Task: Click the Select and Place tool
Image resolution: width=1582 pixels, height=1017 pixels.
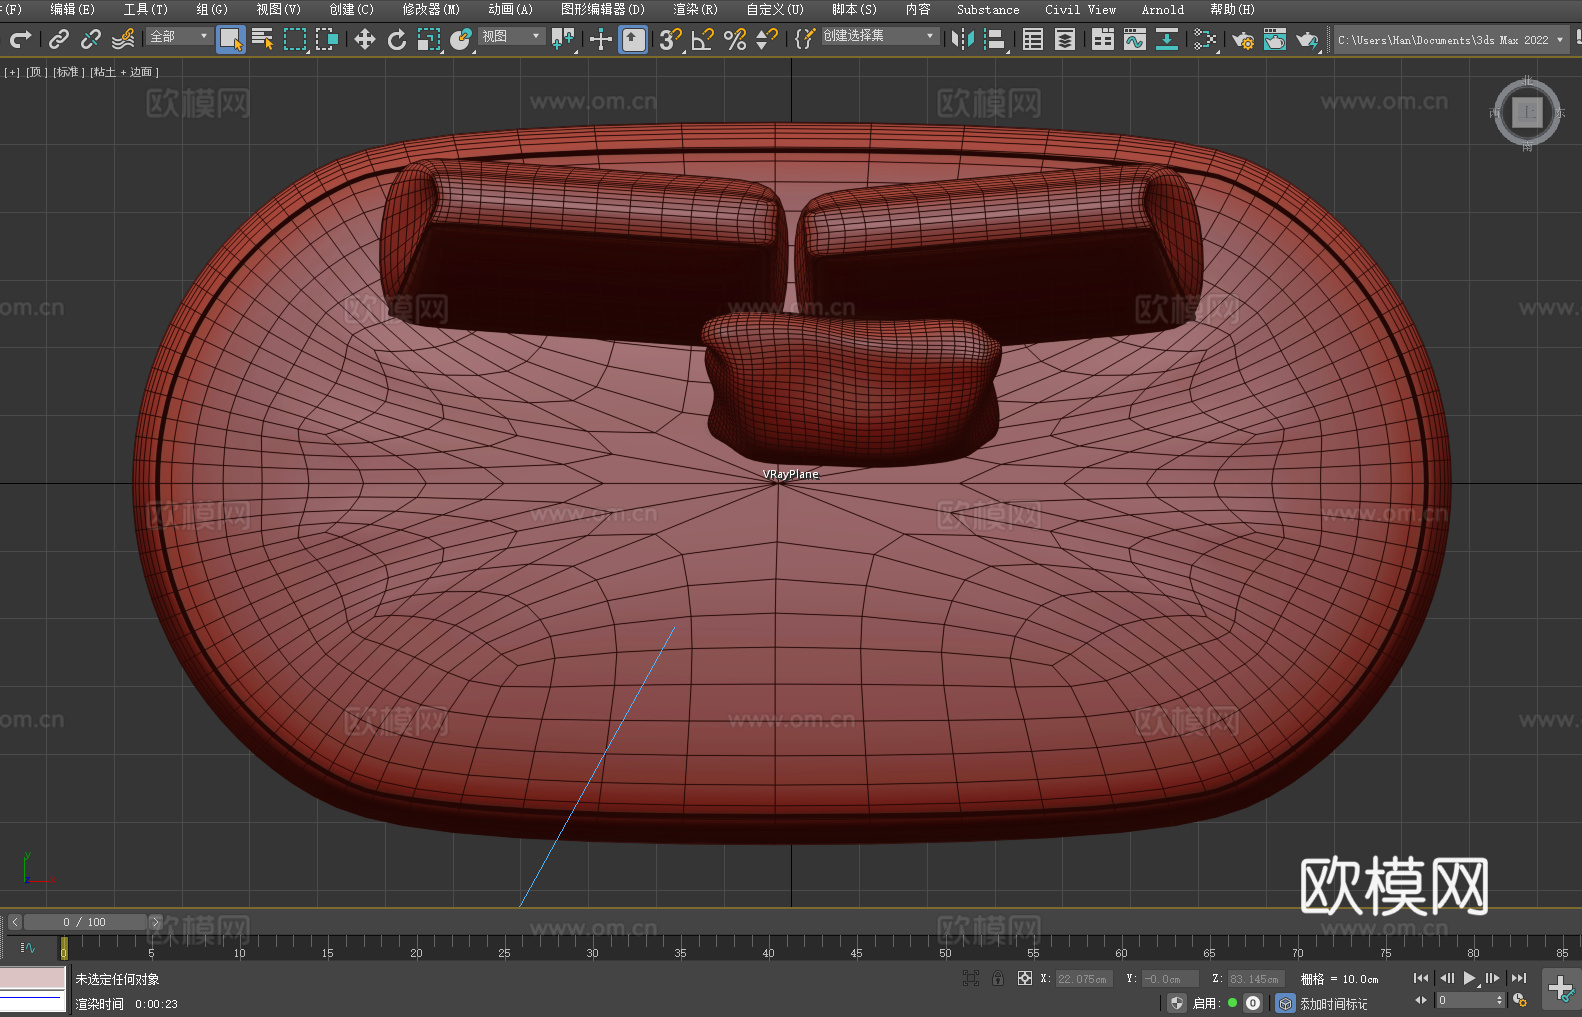Action: [461, 39]
